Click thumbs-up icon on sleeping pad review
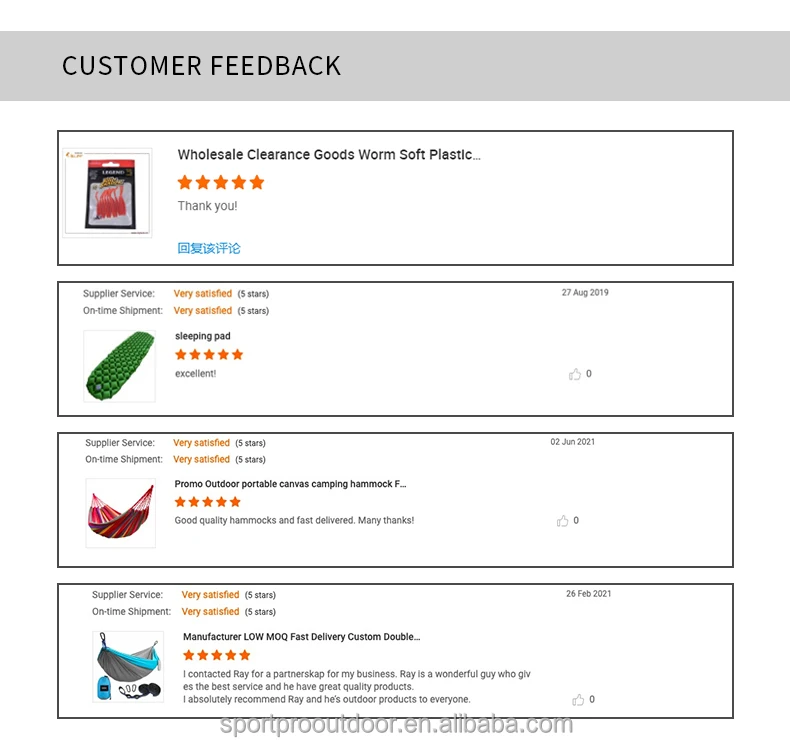The image size is (790, 747). click(575, 374)
